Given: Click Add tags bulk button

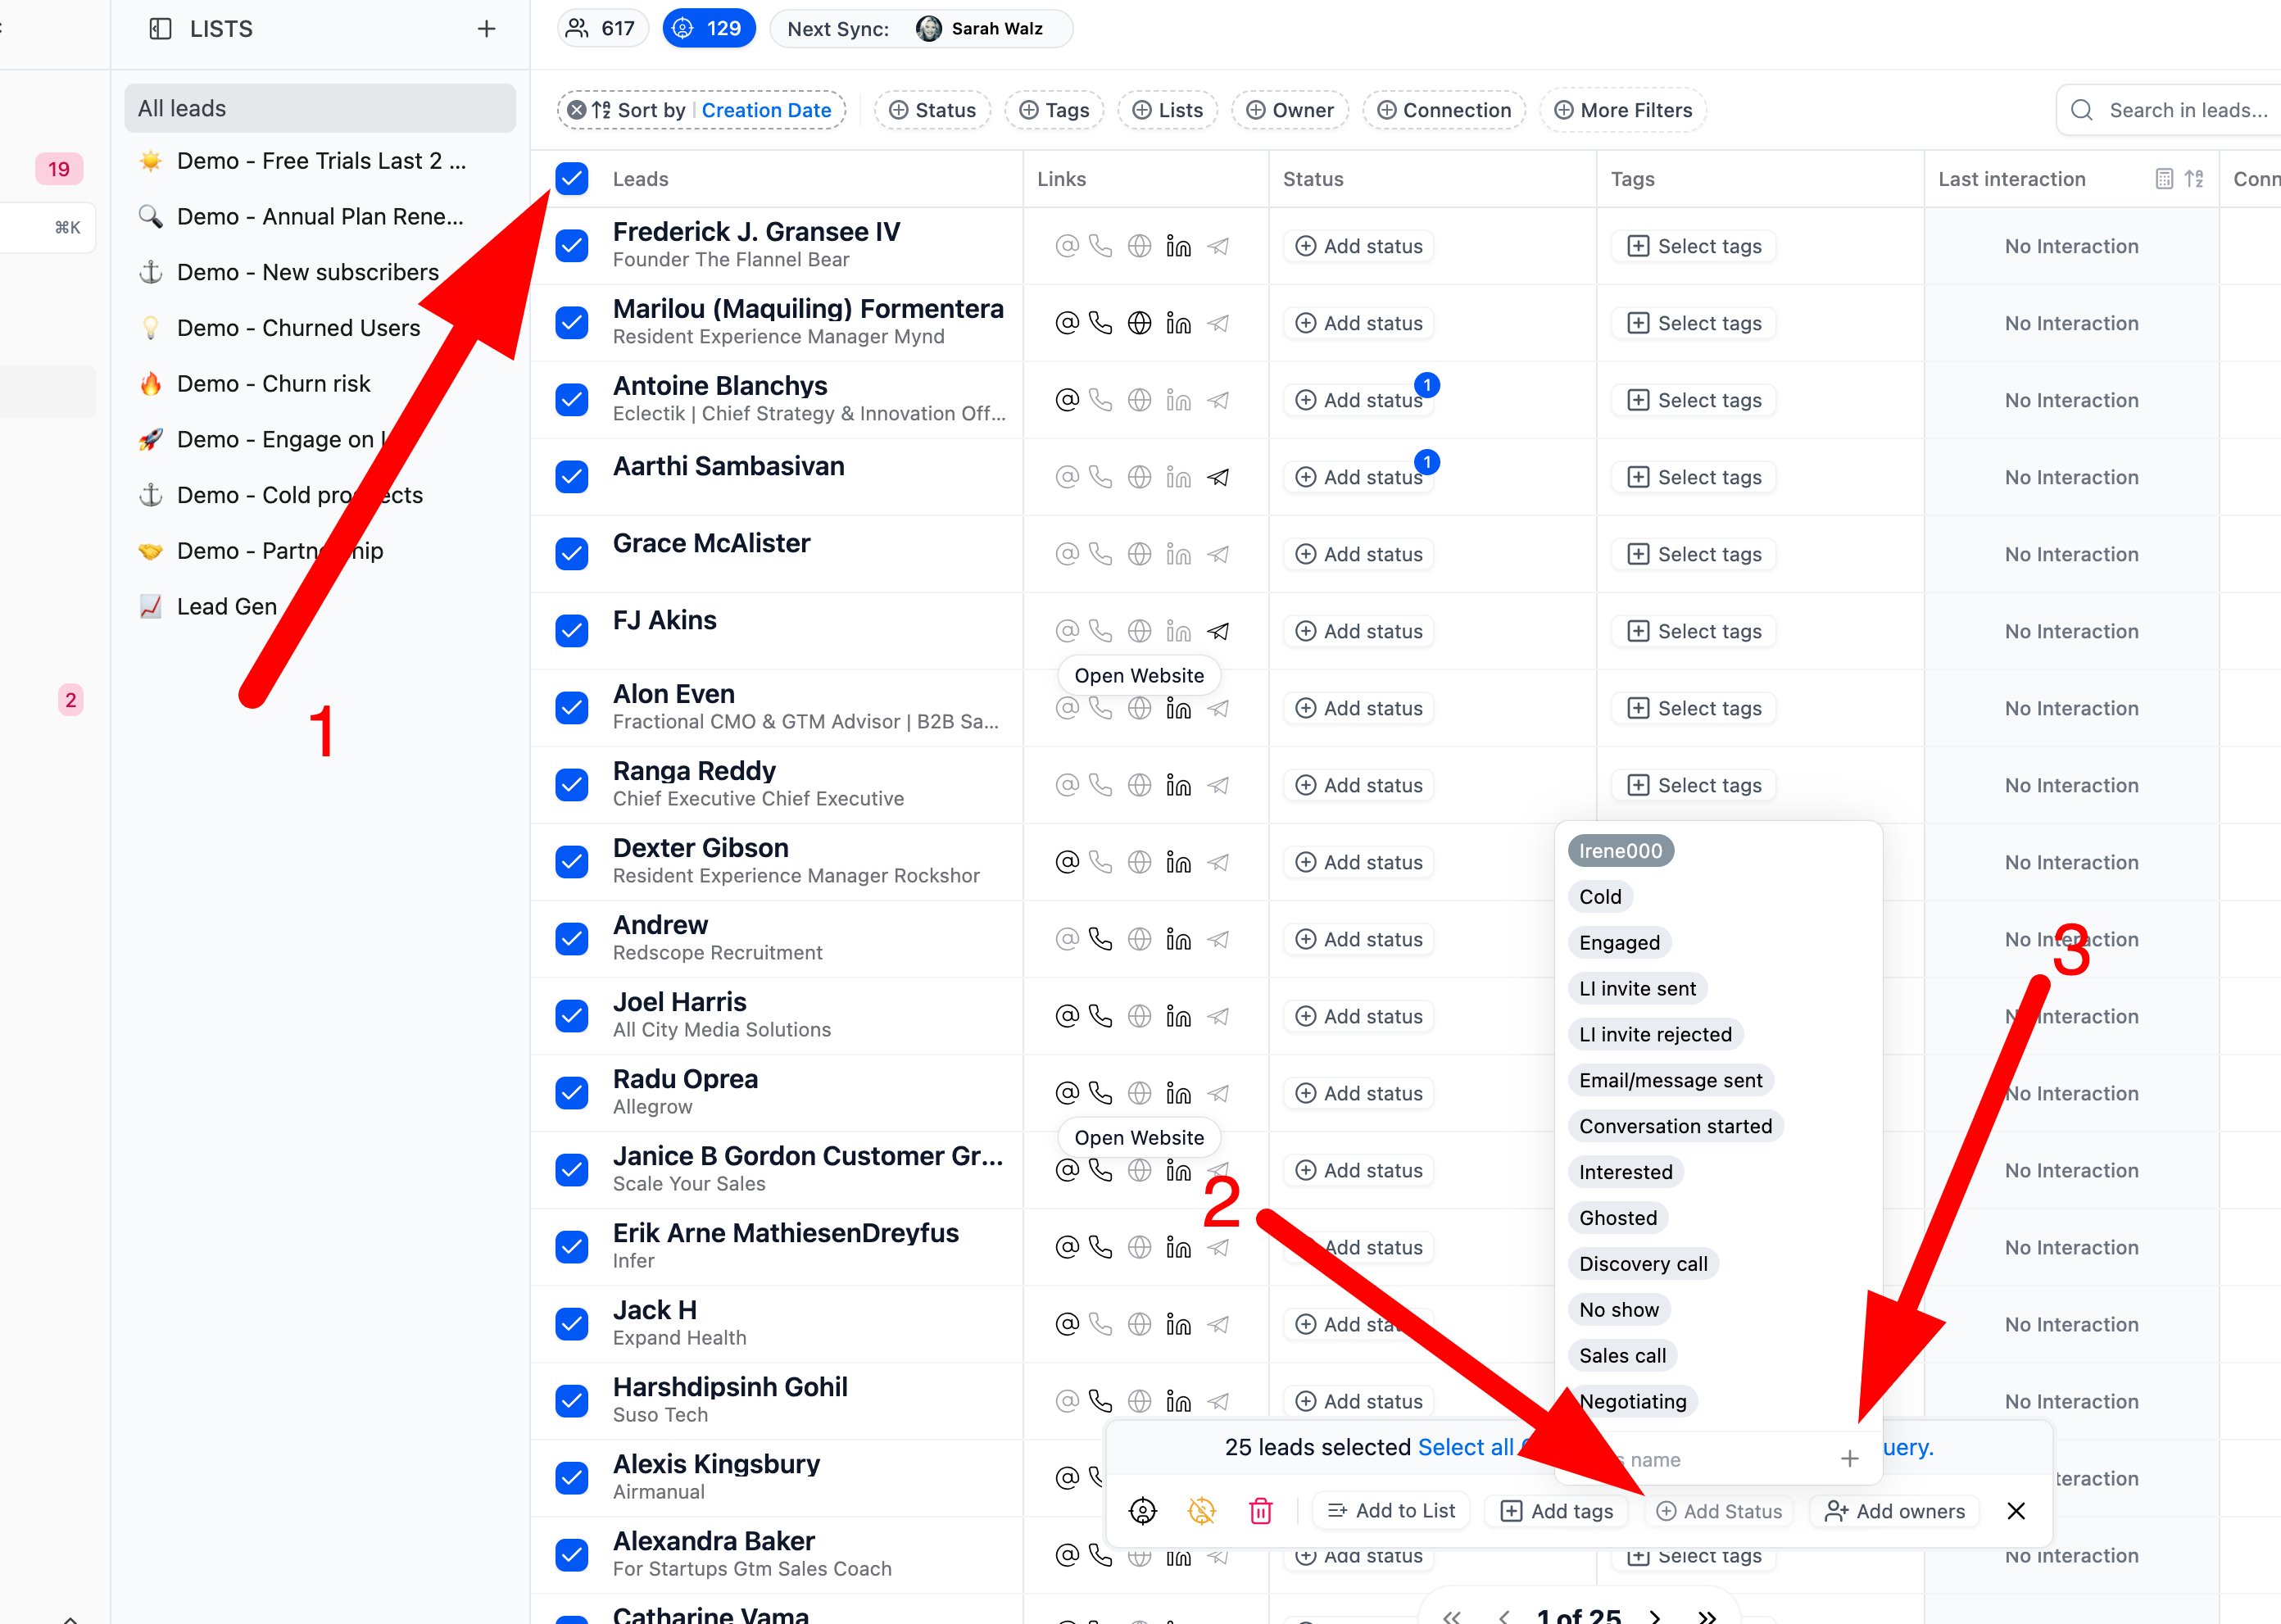Looking at the screenshot, I should click(1558, 1511).
